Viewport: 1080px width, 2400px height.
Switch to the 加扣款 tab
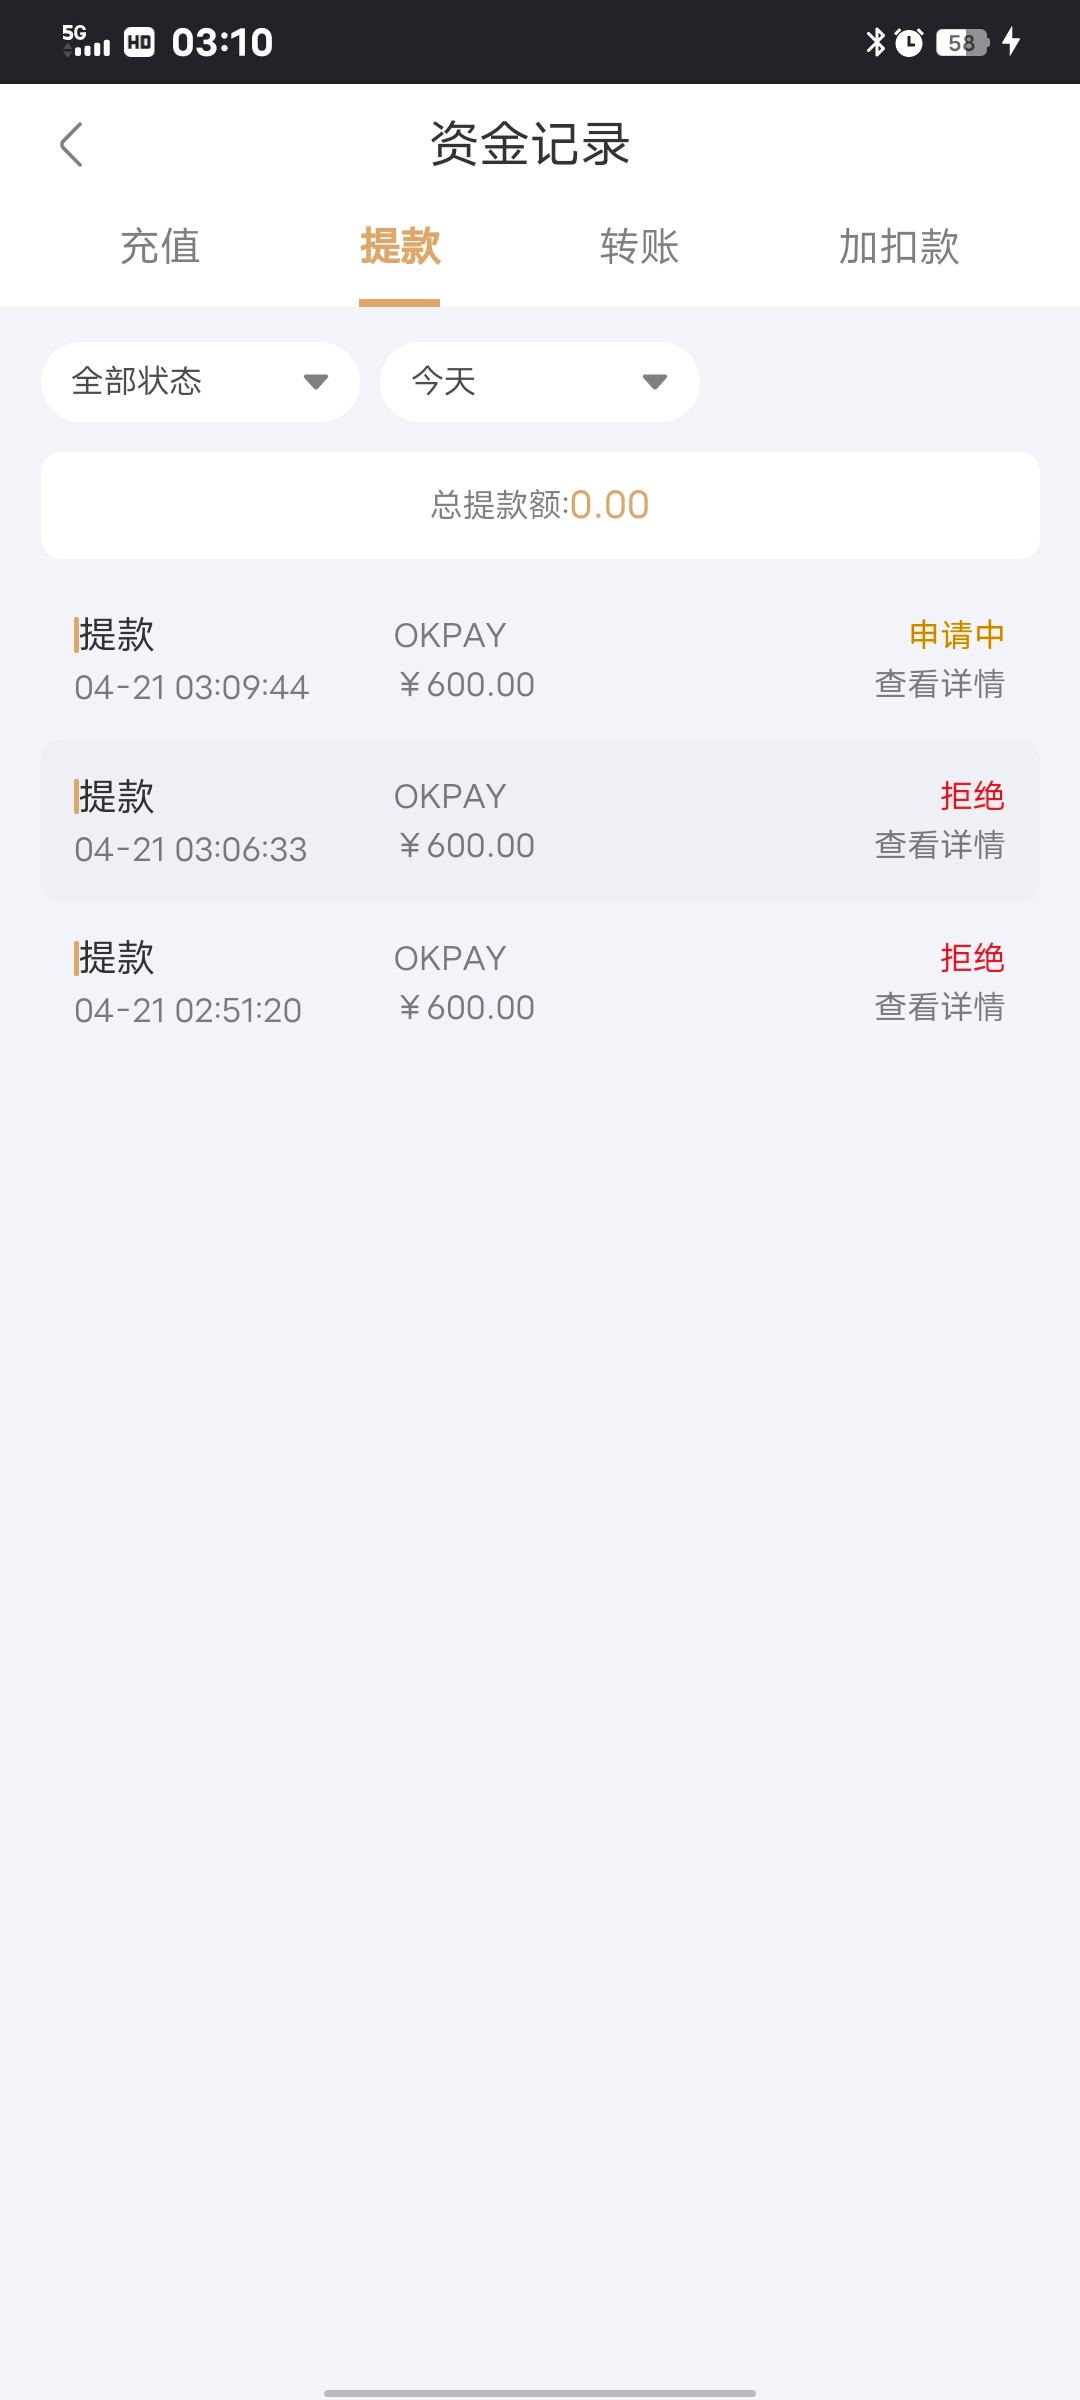899,247
